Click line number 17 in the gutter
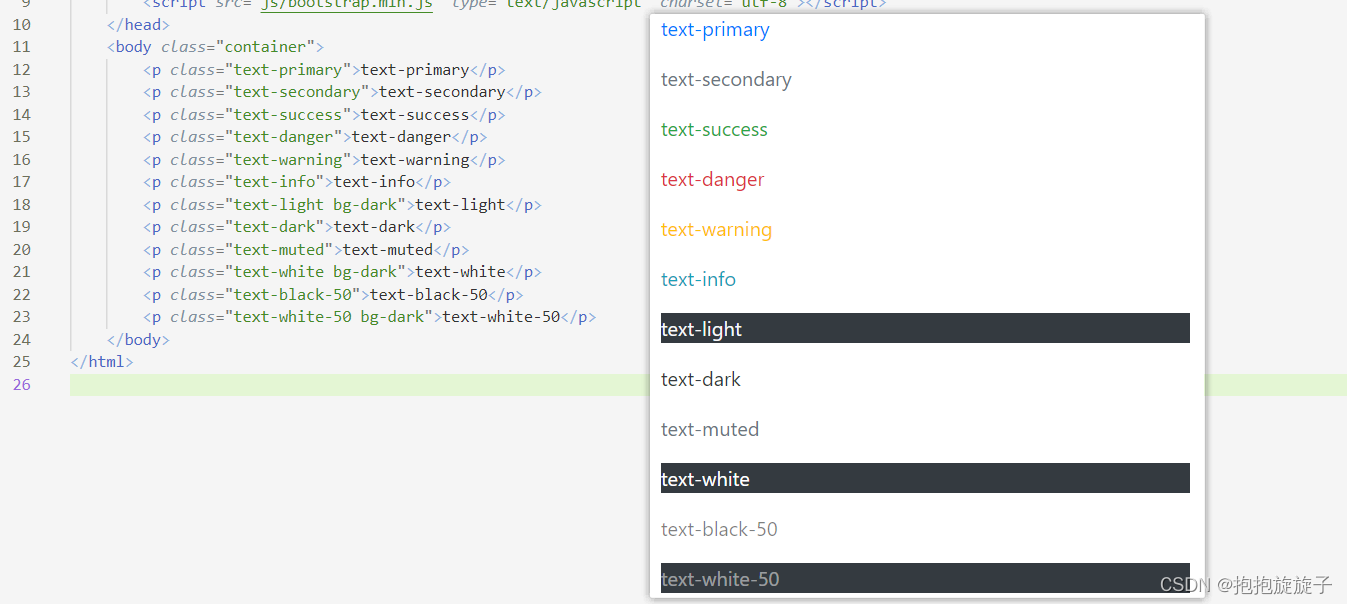Screen dimensions: 1347x604 point(21,182)
